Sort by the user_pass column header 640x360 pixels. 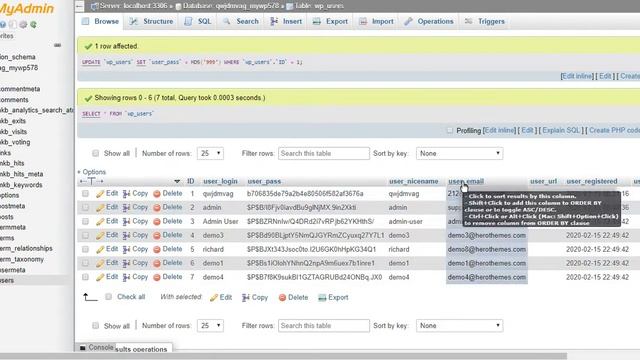click(x=264, y=181)
